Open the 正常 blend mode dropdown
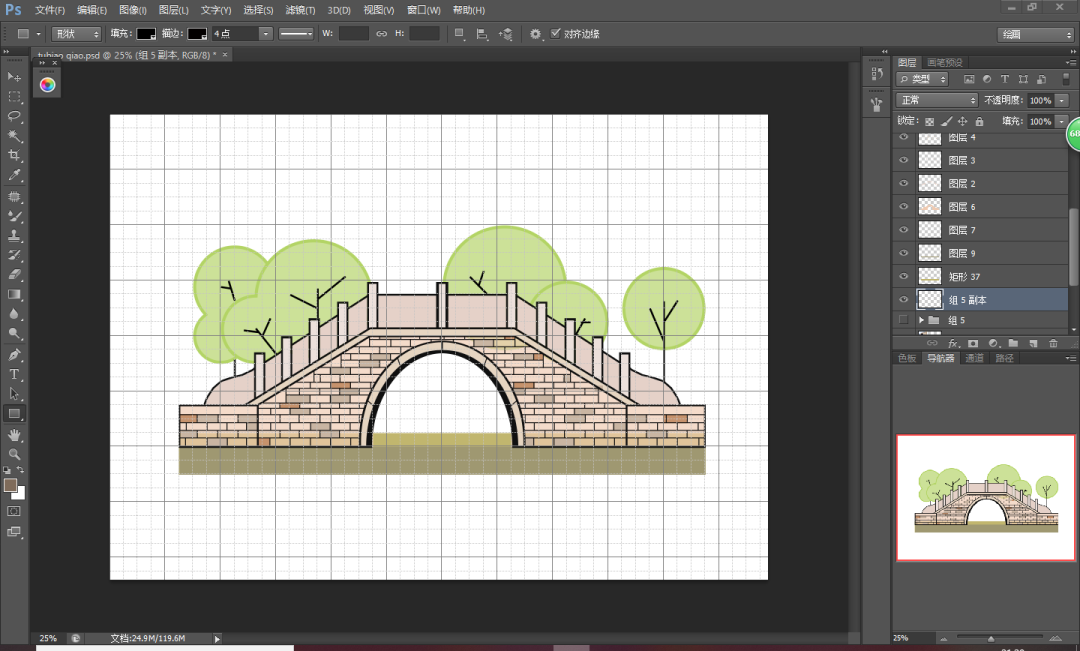Image resolution: width=1080 pixels, height=651 pixels. (937, 100)
